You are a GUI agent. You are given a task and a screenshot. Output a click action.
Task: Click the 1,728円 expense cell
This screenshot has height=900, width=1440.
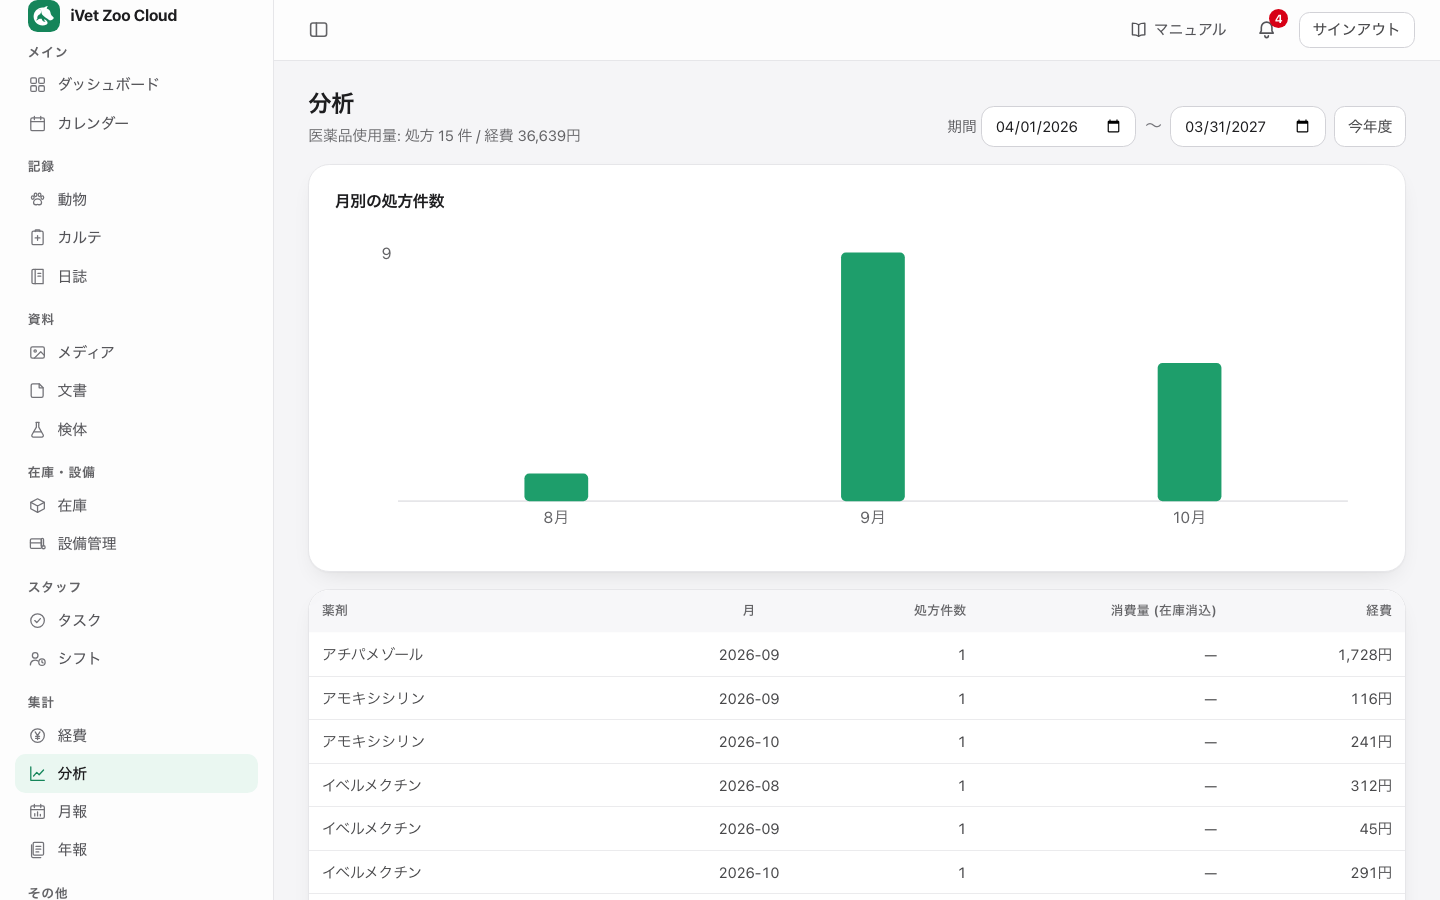coord(1365,655)
